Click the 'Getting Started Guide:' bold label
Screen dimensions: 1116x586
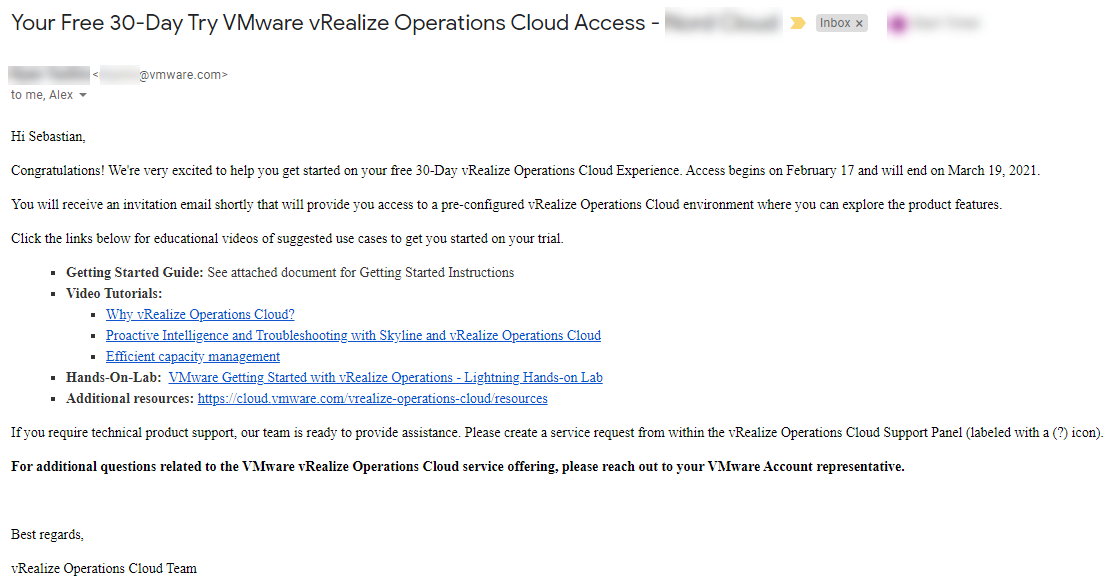click(x=134, y=272)
